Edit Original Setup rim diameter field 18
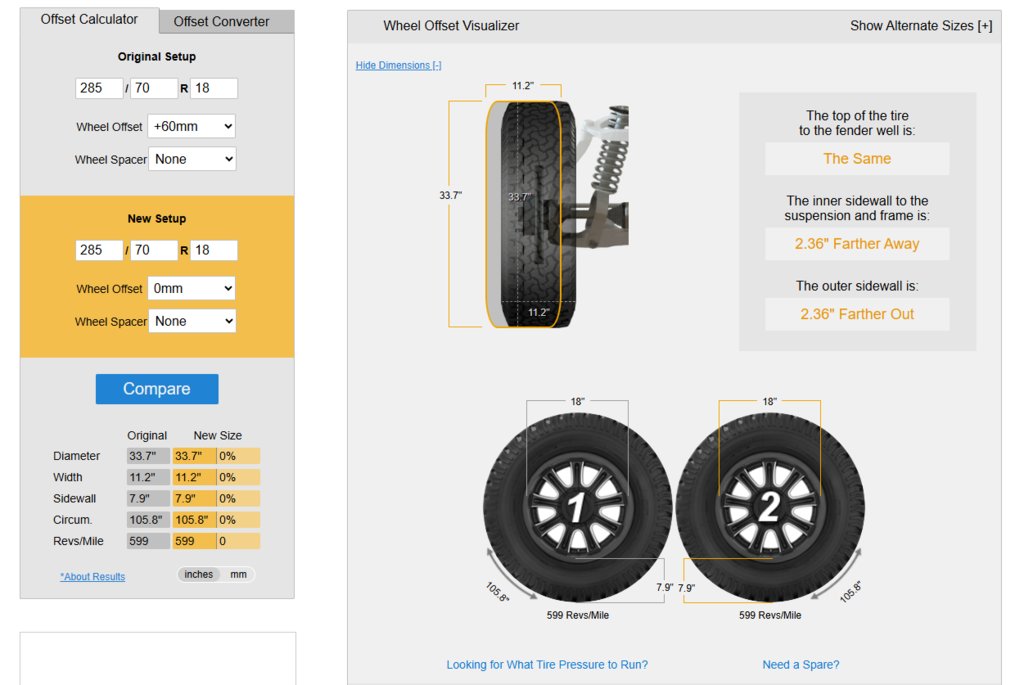 coord(214,88)
